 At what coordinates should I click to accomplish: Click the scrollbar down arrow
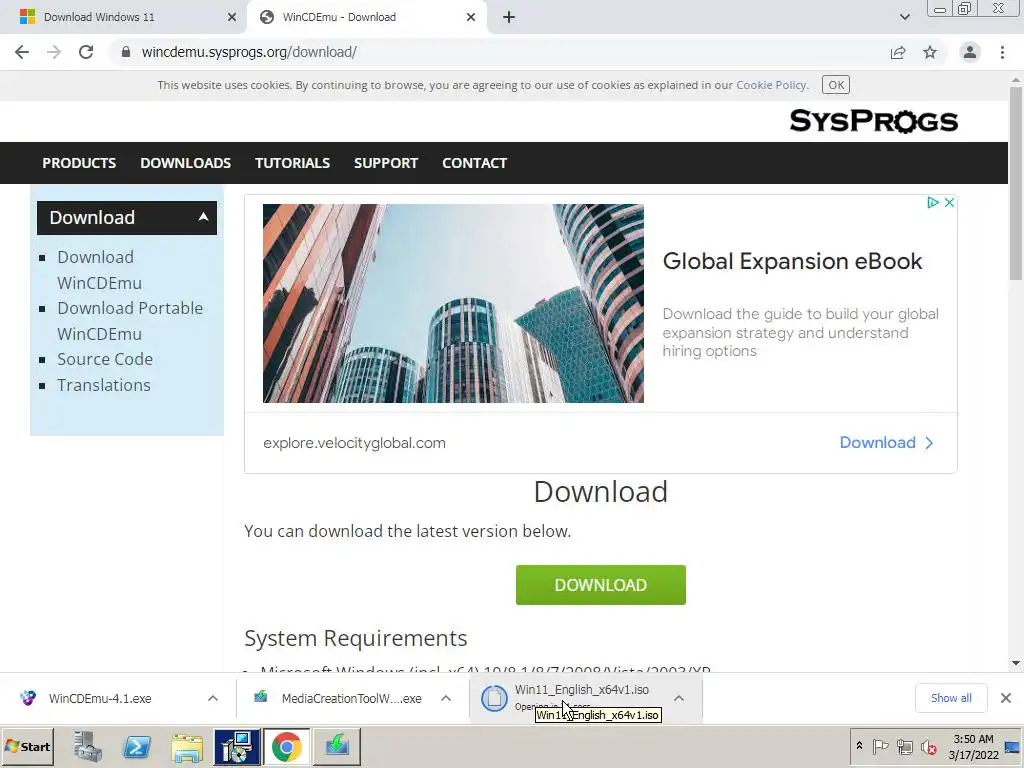(x=1016, y=664)
